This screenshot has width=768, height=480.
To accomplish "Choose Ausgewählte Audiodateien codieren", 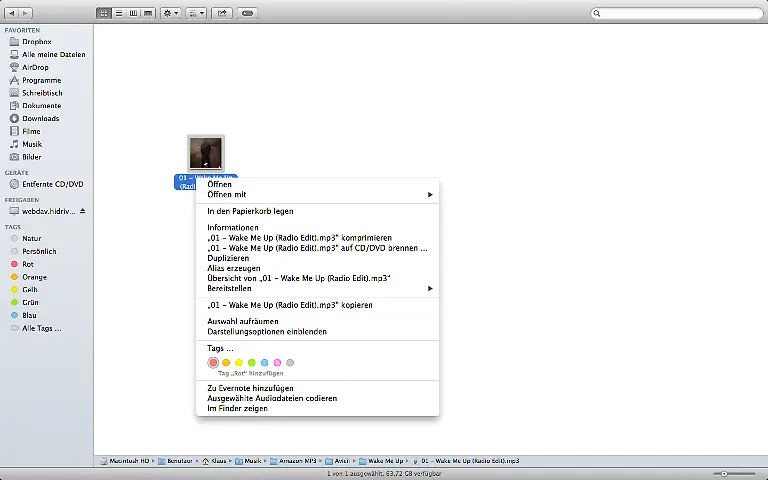I will click(x=317, y=398).
